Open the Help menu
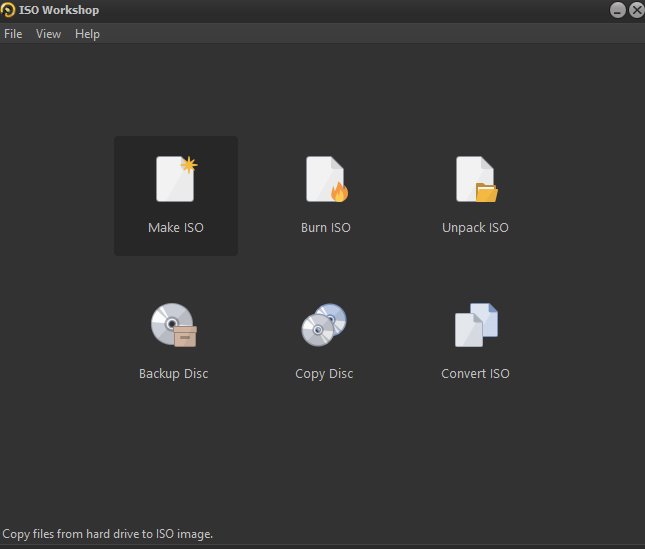The image size is (645, 549). (x=87, y=34)
